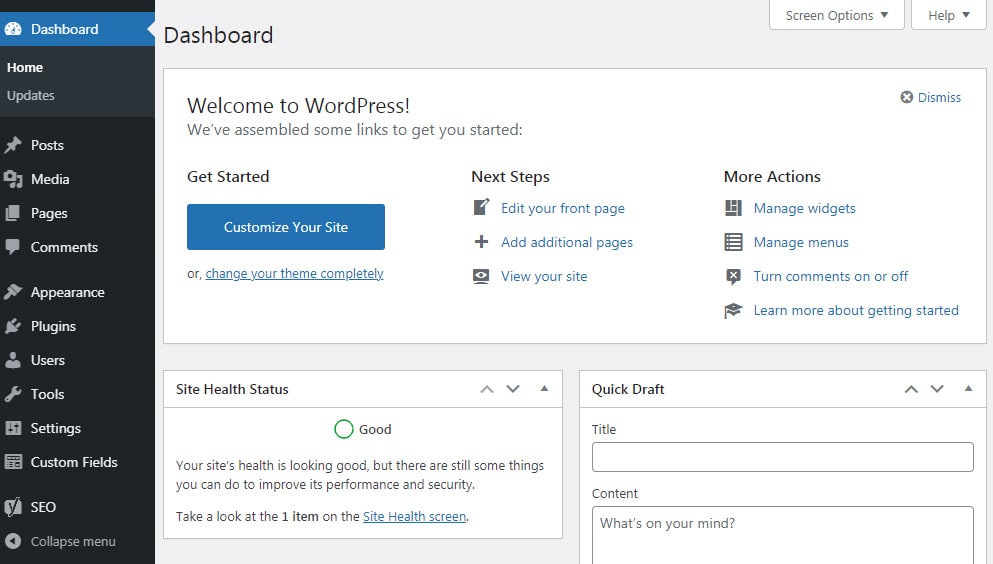
Task: Open the Site Health screen link
Action: [414, 517]
